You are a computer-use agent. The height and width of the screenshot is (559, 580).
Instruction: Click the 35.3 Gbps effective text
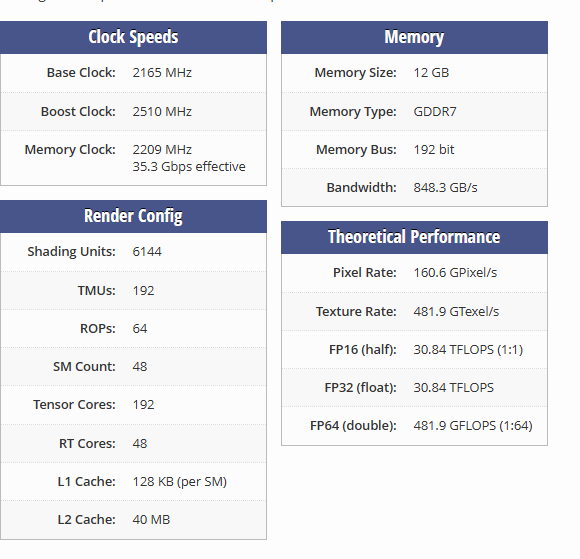pyautogui.click(x=189, y=166)
